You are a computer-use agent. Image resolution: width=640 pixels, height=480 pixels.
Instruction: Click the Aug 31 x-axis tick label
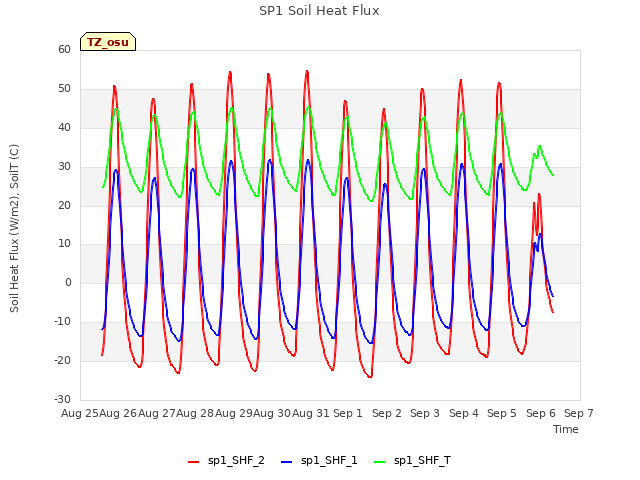click(310, 413)
